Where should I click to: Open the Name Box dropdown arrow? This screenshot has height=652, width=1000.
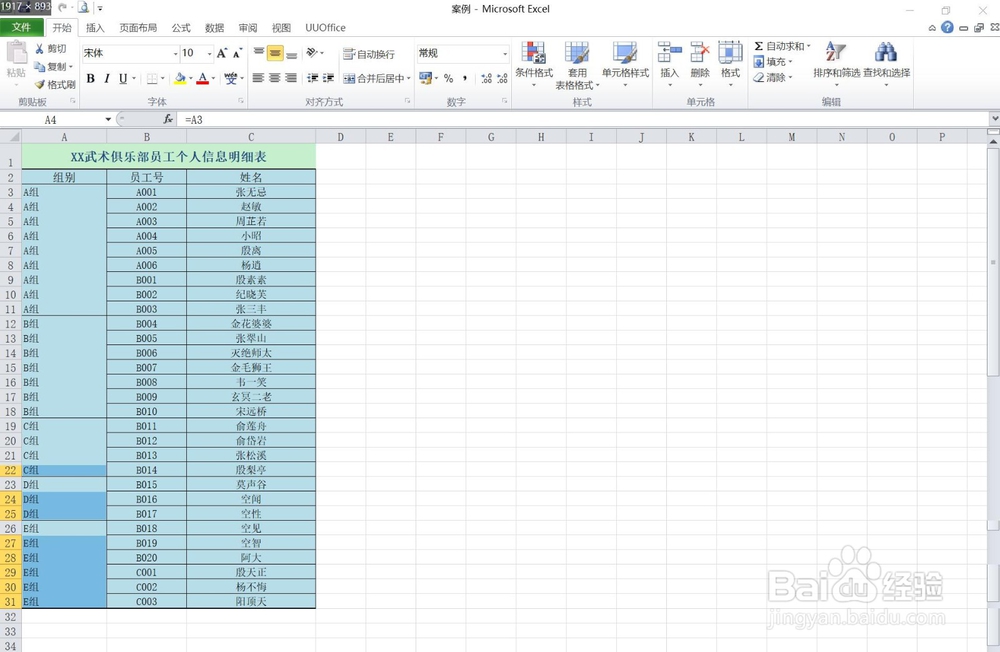pos(108,119)
